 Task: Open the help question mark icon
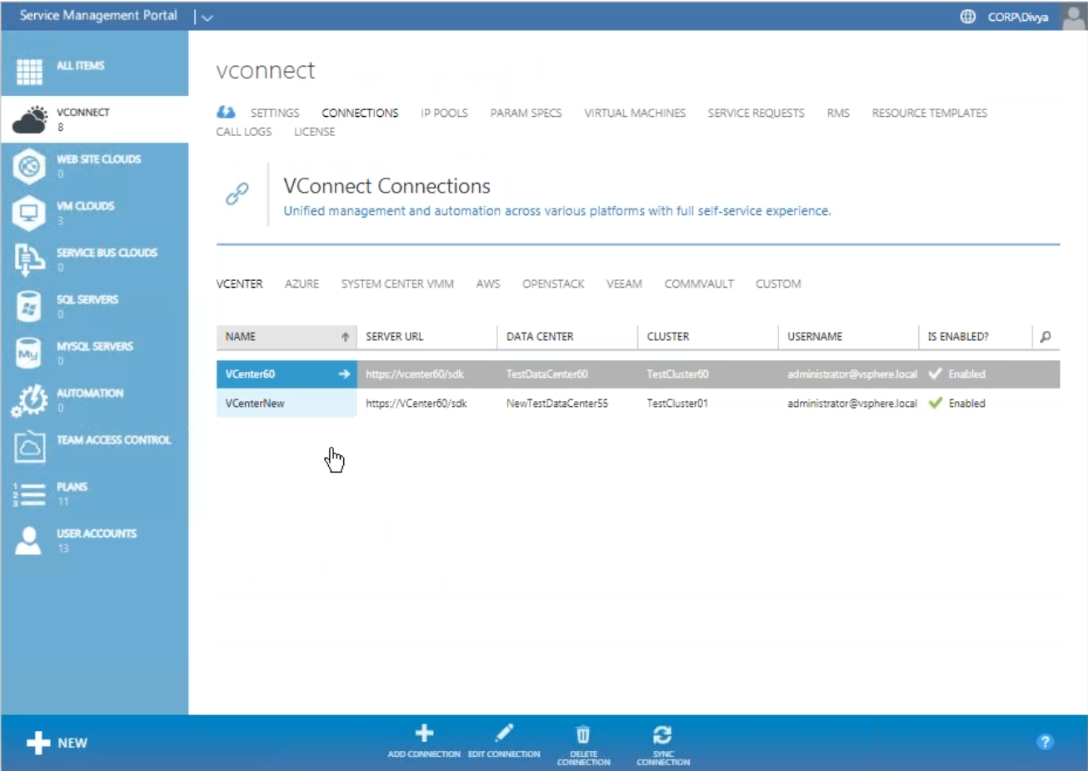pos(1045,742)
